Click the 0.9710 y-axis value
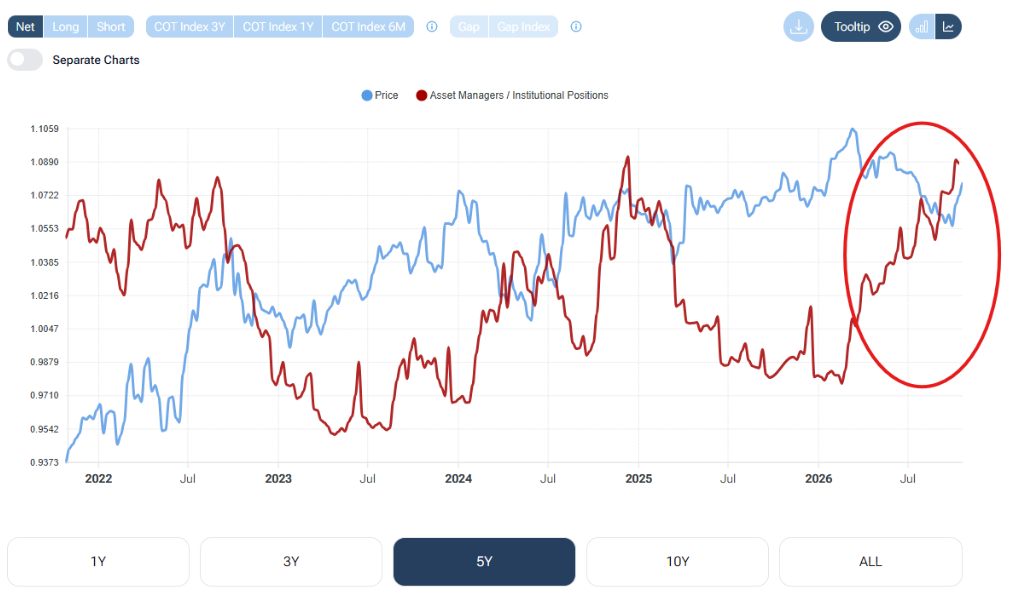 [44, 395]
